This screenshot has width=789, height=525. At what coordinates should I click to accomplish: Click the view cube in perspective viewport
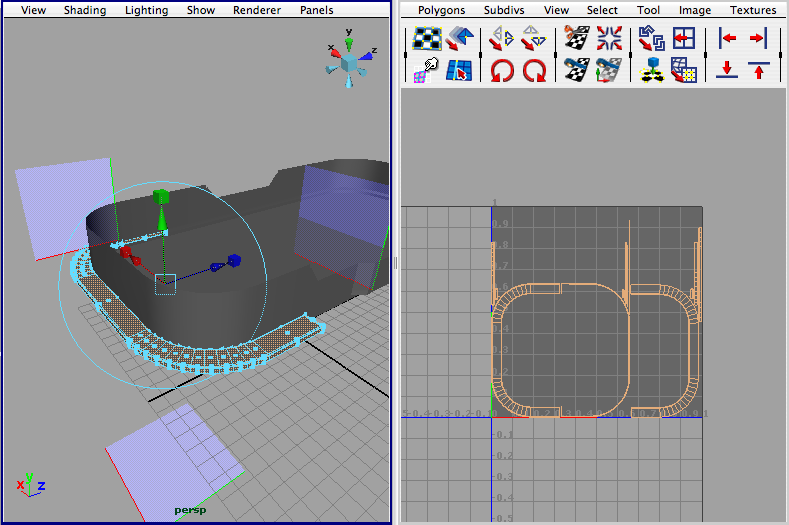(349, 63)
